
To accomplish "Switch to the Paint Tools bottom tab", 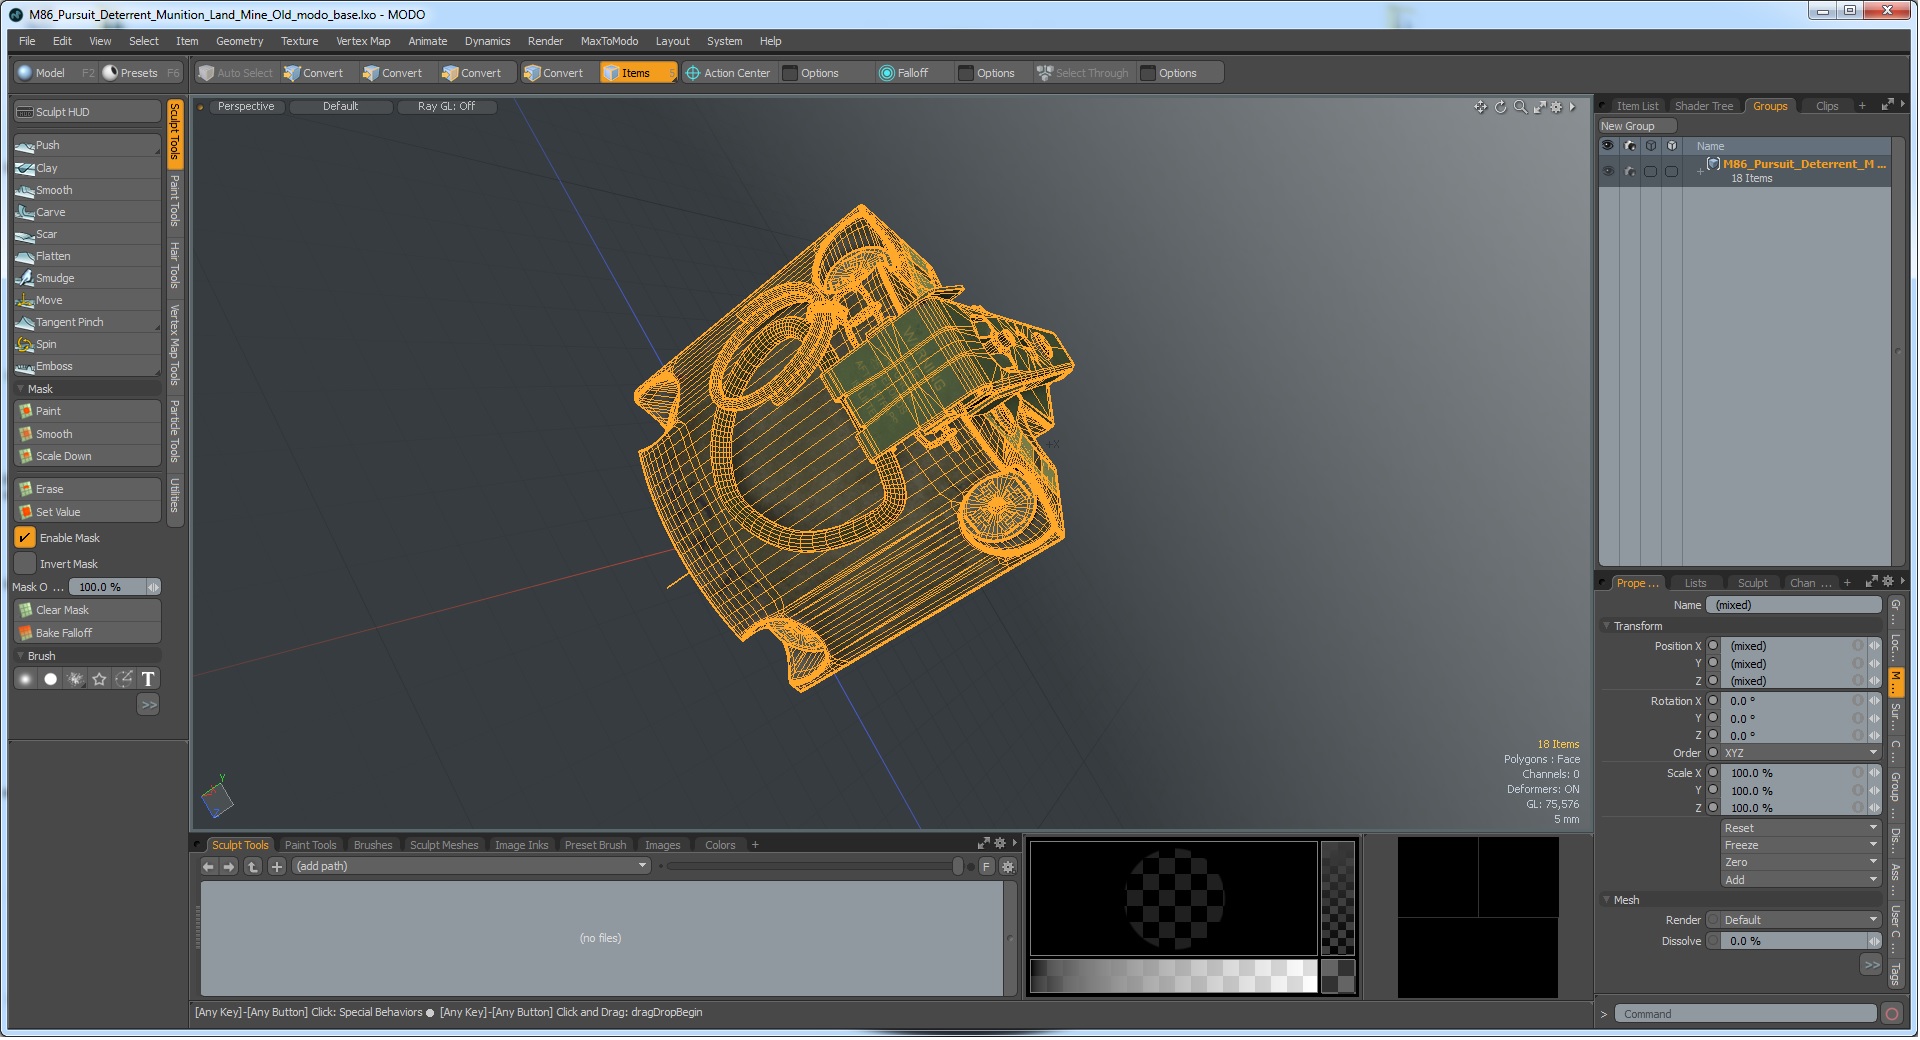I will click(310, 845).
